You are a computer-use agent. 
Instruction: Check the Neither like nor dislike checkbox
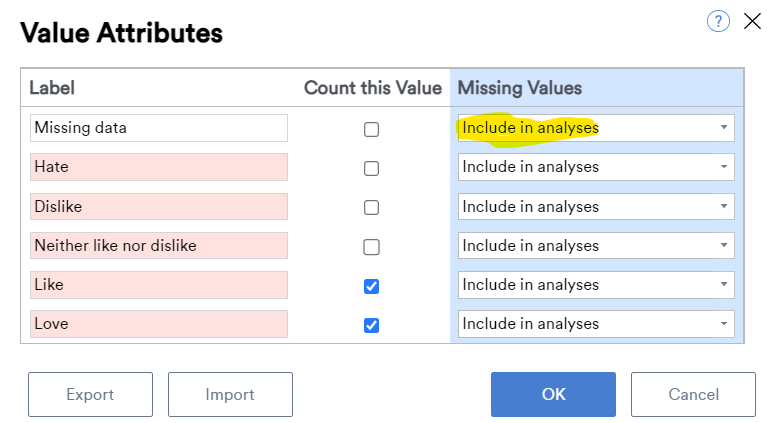[372, 246]
